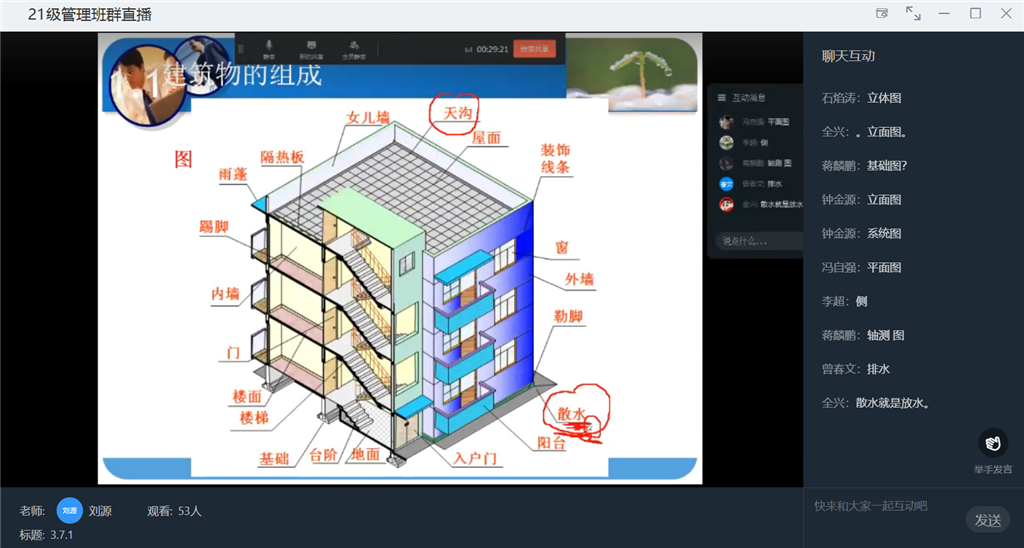This screenshot has width=1024, height=548.
Task: Click the 举手发言 label
Action: [x=993, y=469]
